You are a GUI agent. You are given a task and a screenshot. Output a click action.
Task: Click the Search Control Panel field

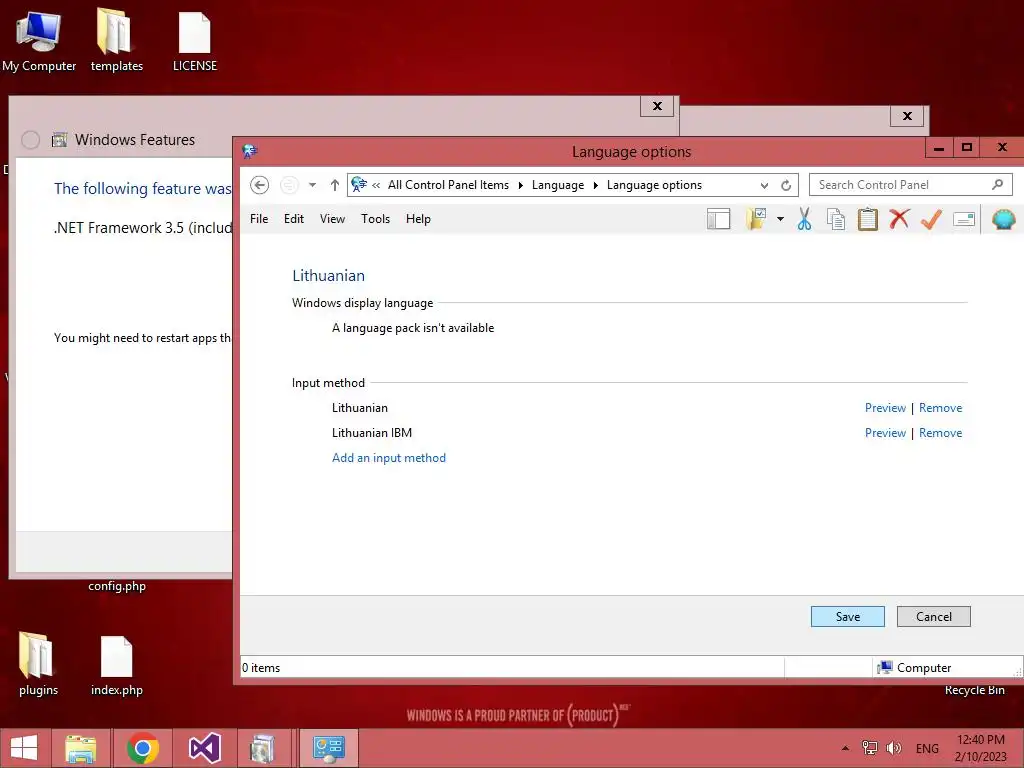point(911,185)
